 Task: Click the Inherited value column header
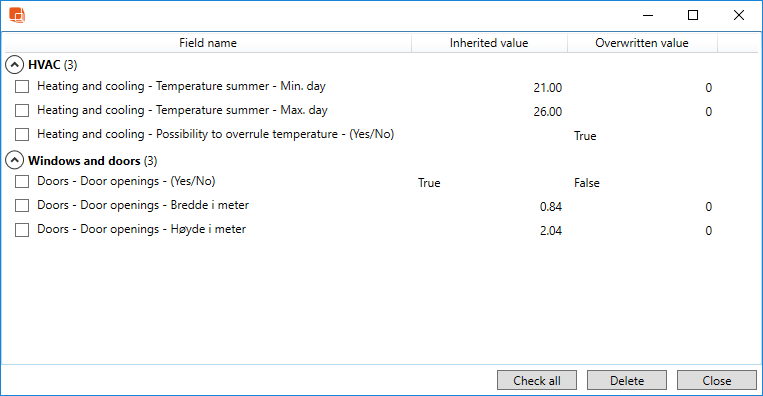[489, 43]
